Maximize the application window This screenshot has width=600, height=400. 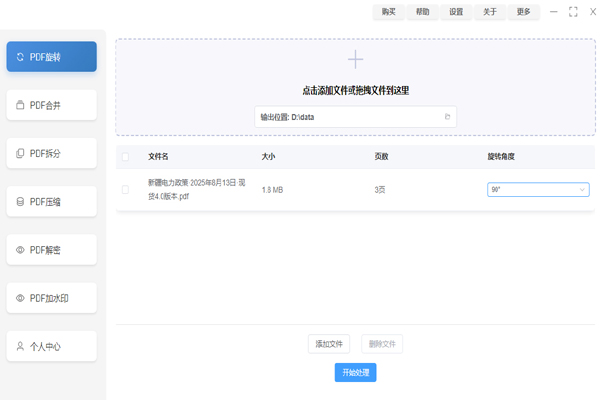click(x=573, y=12)
